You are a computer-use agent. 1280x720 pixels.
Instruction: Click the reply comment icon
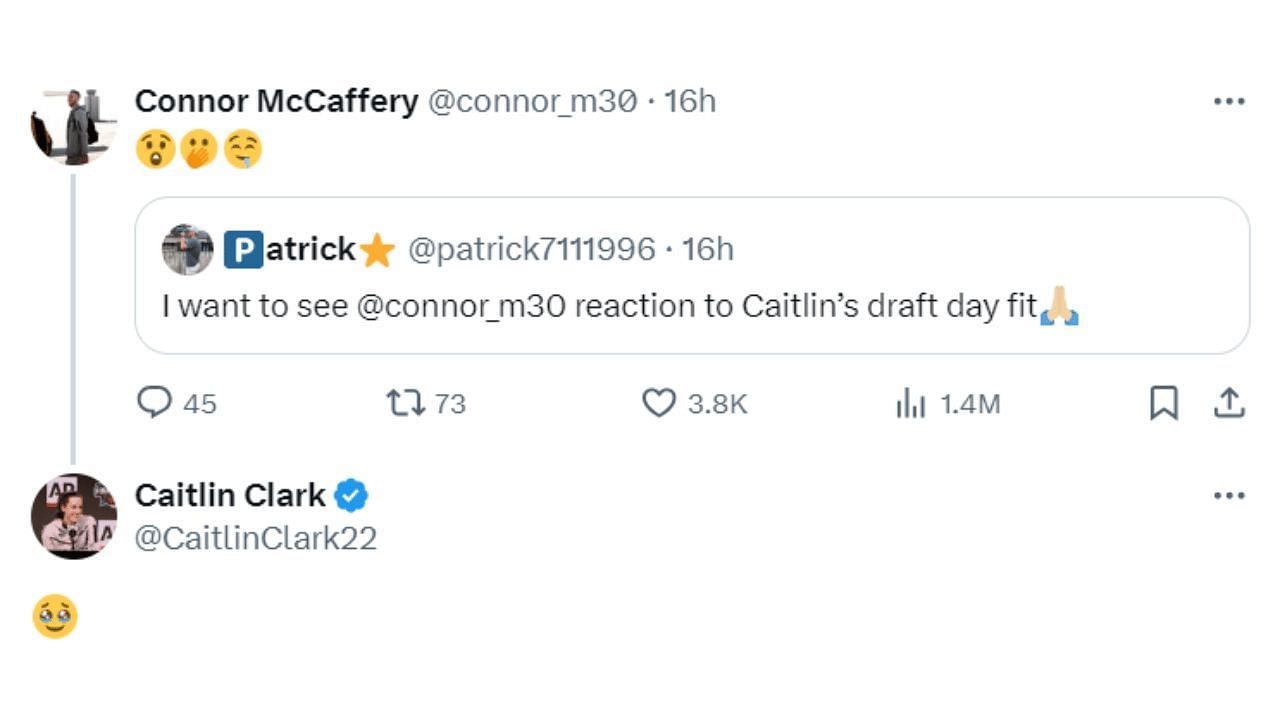point(154,403)
